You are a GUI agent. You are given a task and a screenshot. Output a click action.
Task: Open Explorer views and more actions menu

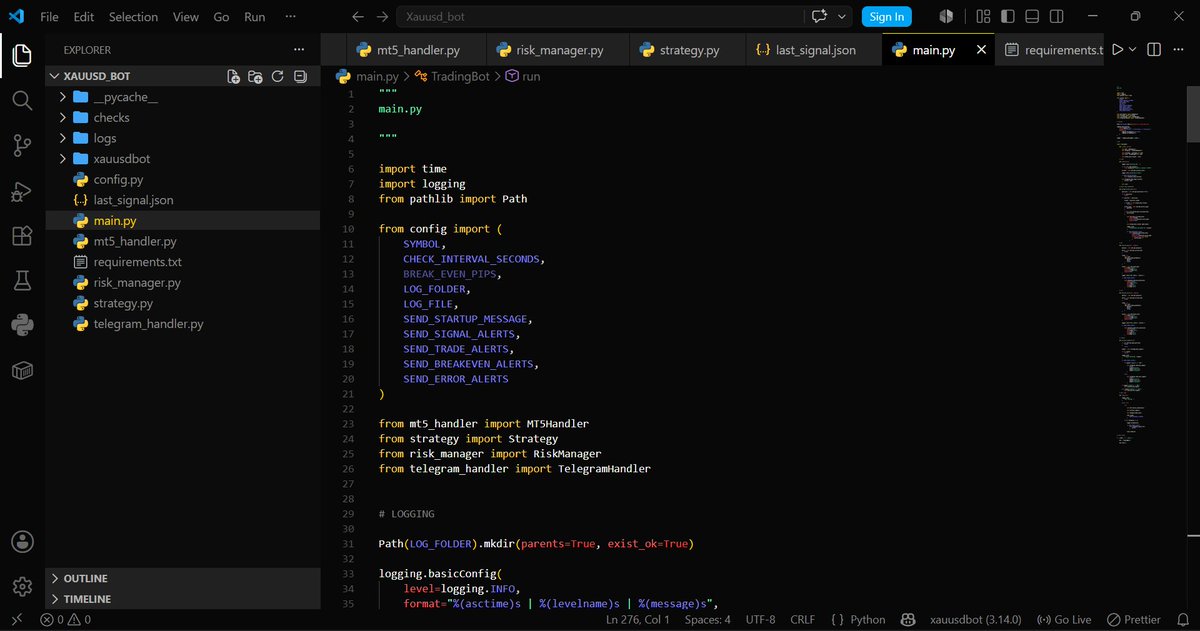coord(299,49)
